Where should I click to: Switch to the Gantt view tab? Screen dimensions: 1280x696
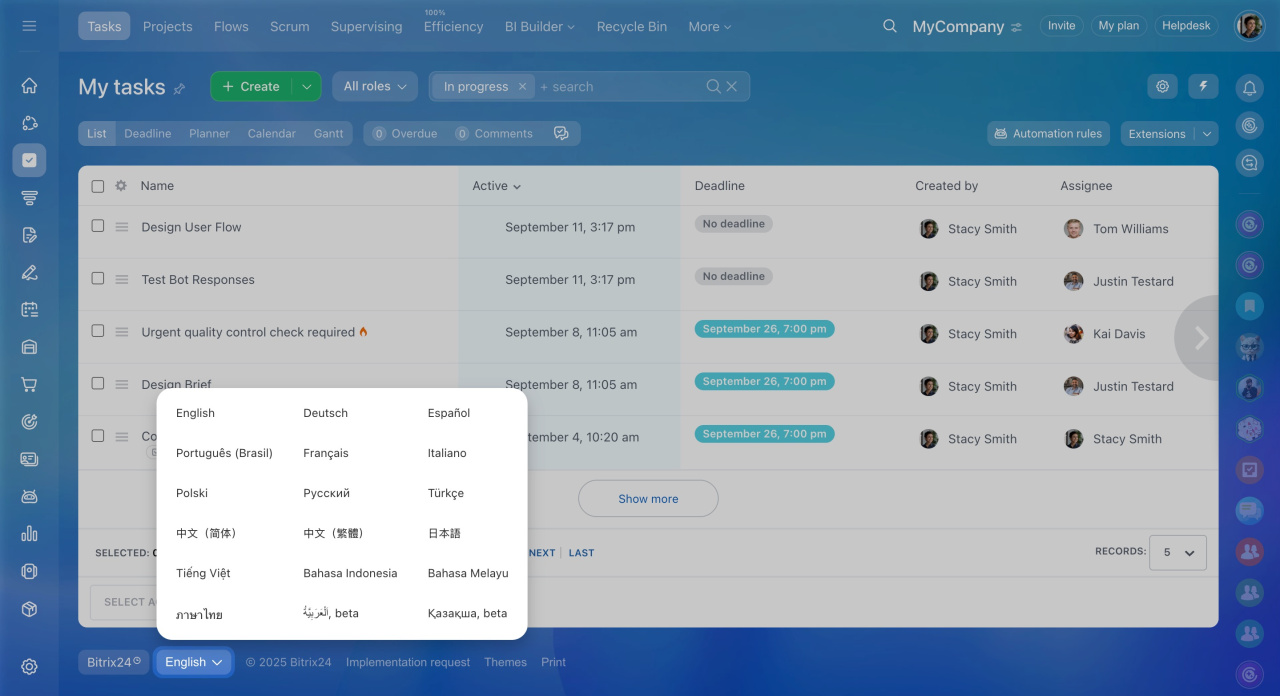[328, 133]
